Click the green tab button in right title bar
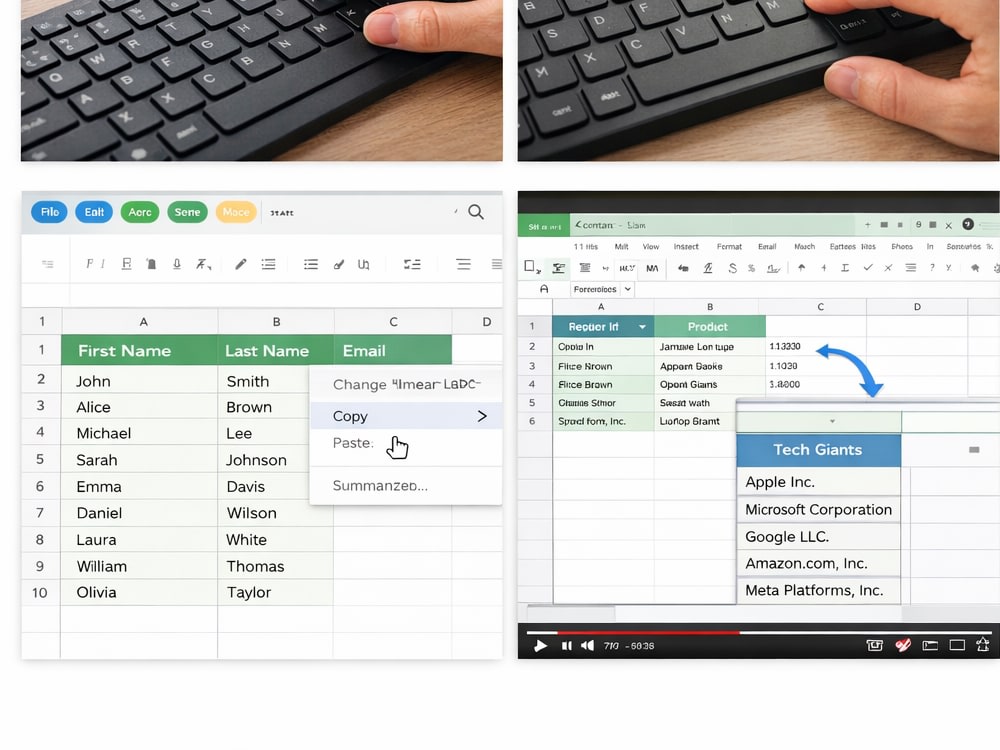The width and height of the screenshot is (1000, 750). (544, 226)
